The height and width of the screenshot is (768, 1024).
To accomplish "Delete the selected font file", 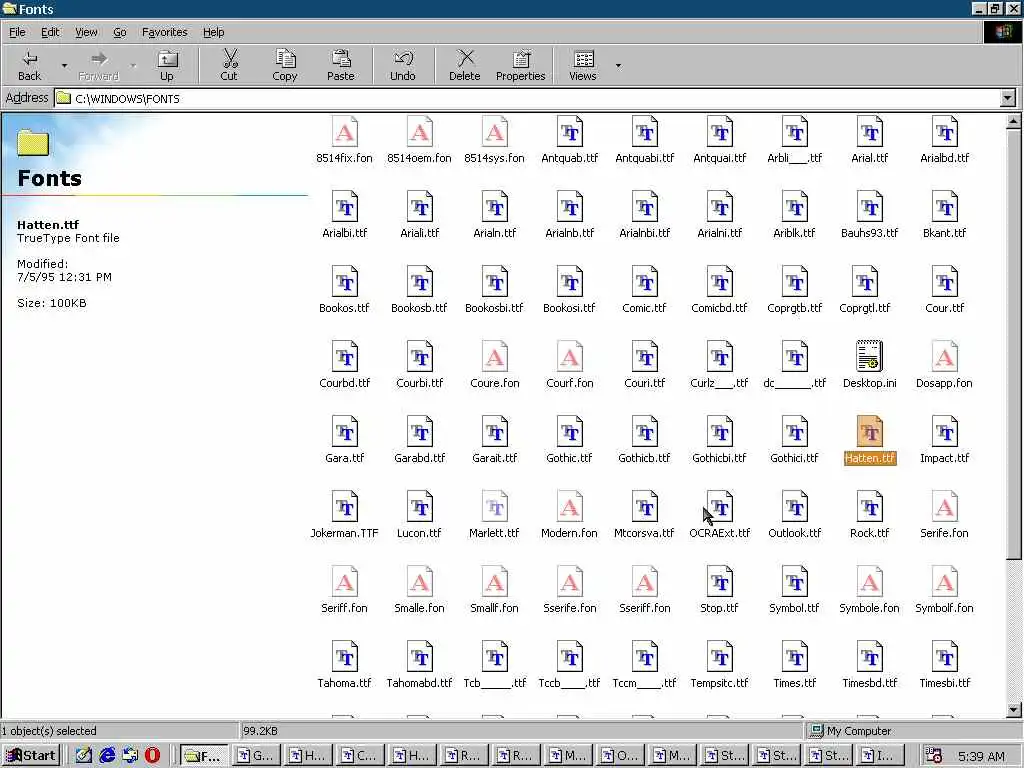I will click(x=465, y=65).
